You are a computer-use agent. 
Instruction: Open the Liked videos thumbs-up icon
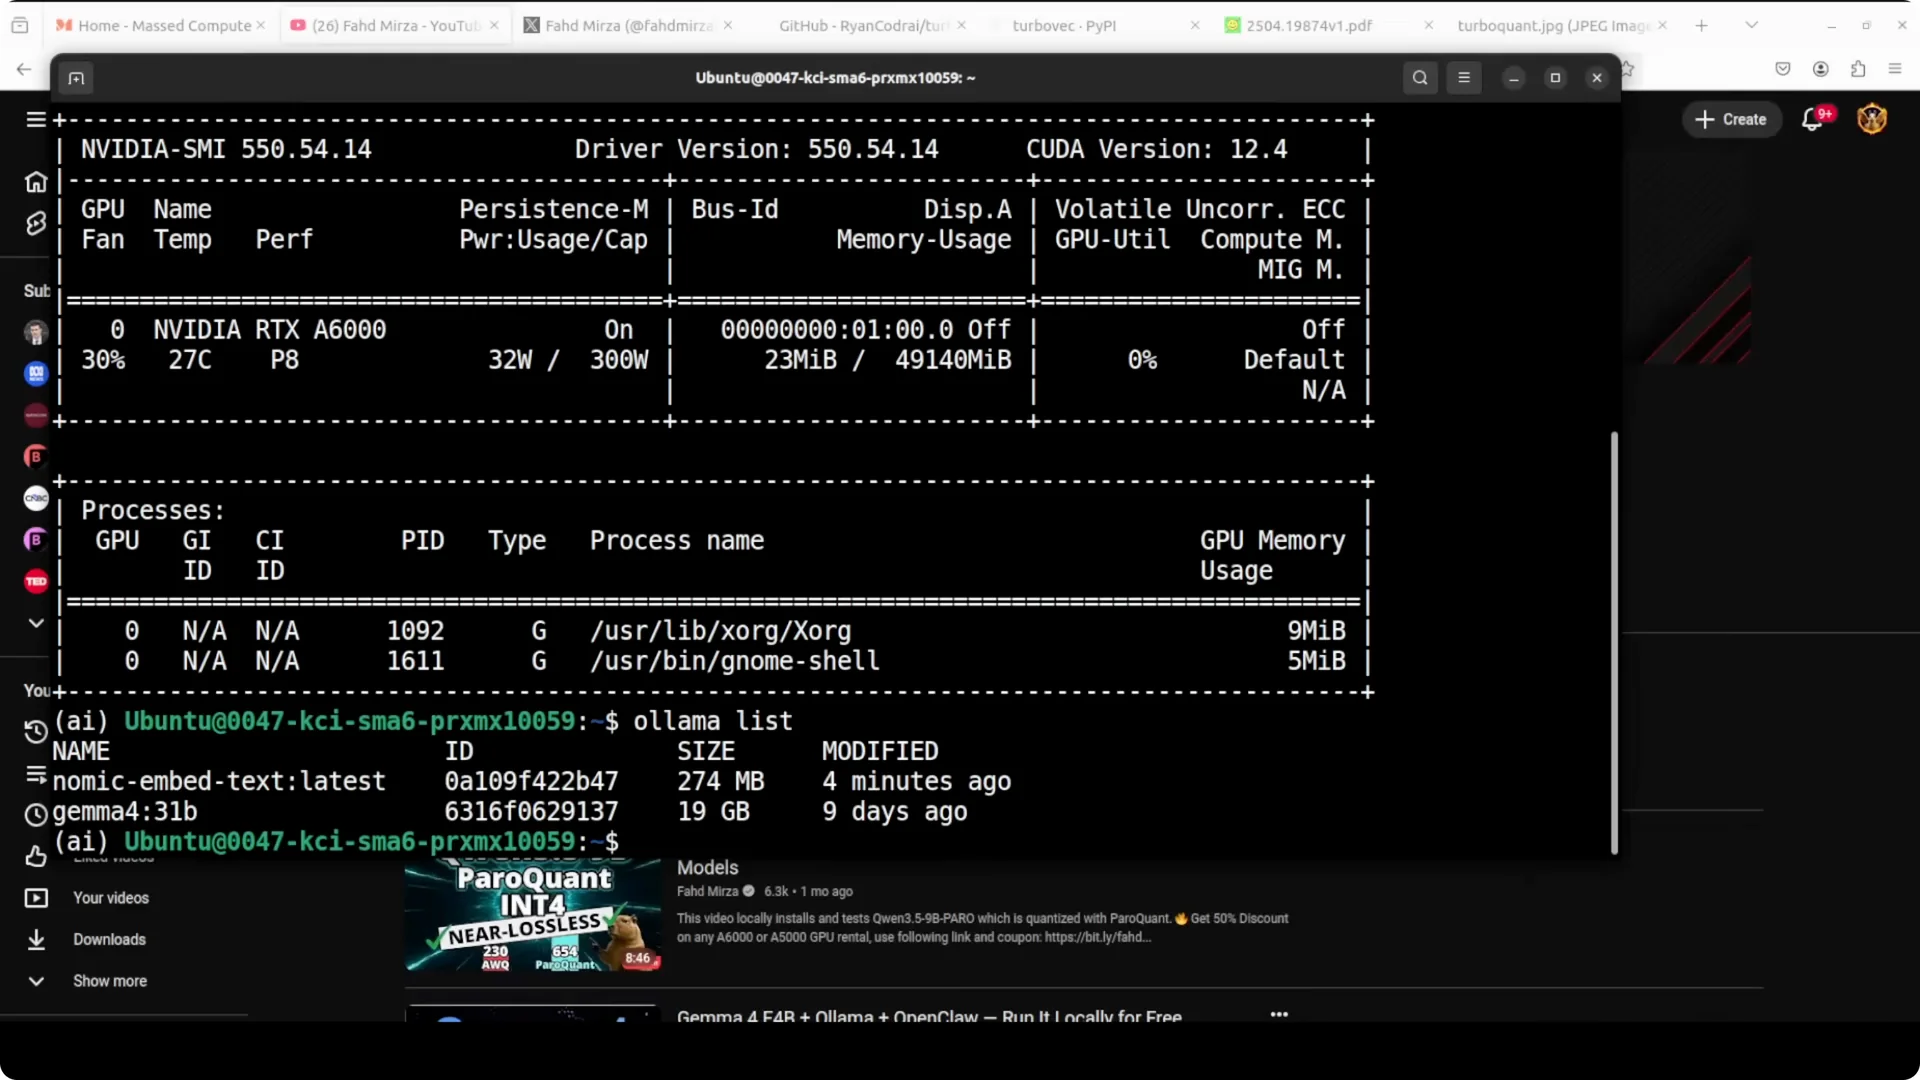click(36, 857)
